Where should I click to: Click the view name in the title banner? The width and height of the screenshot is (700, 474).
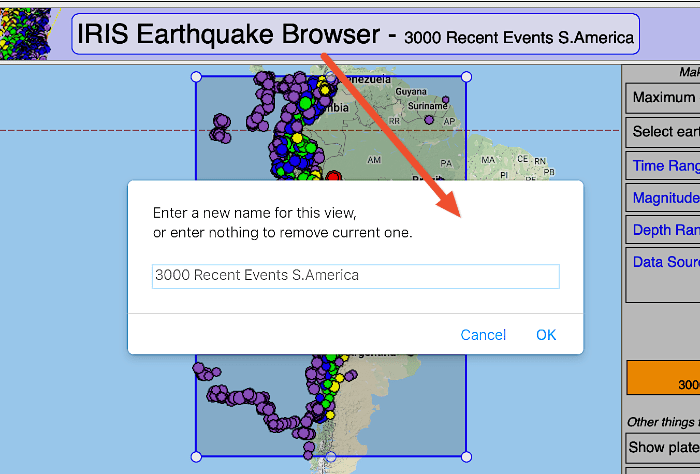(518, 38)
